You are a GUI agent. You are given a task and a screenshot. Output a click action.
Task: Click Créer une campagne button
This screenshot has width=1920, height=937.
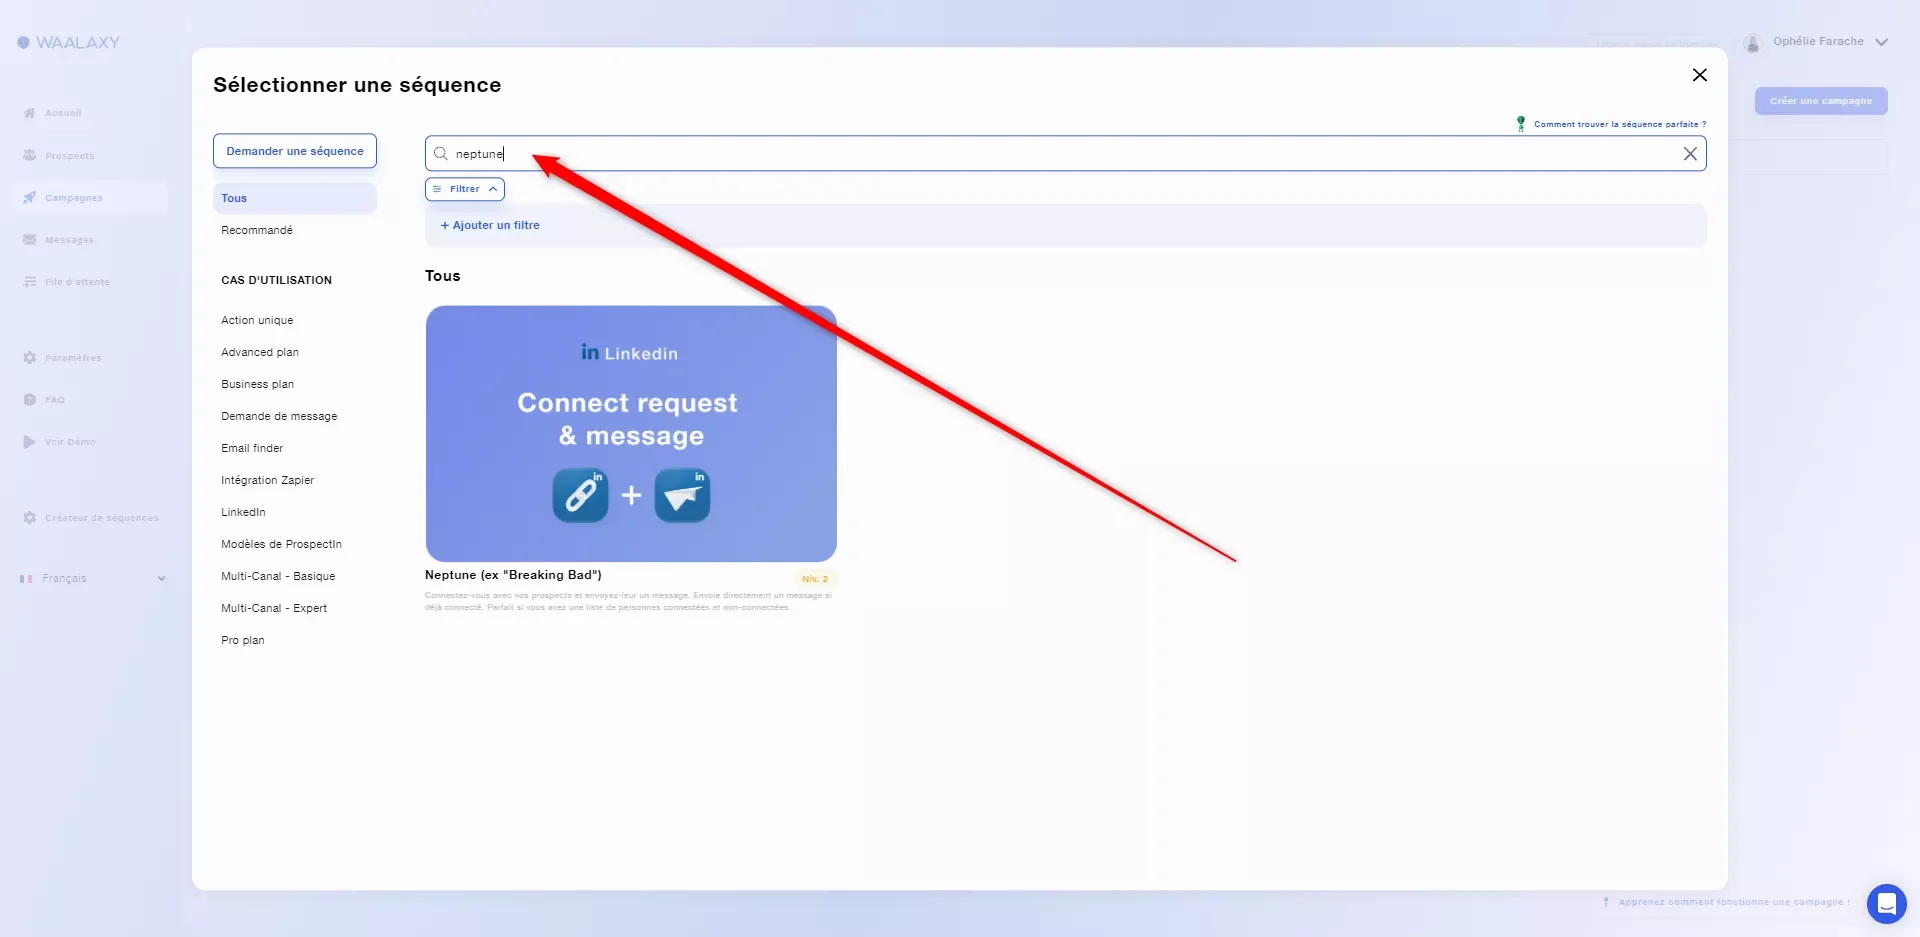pos(1821,101)
